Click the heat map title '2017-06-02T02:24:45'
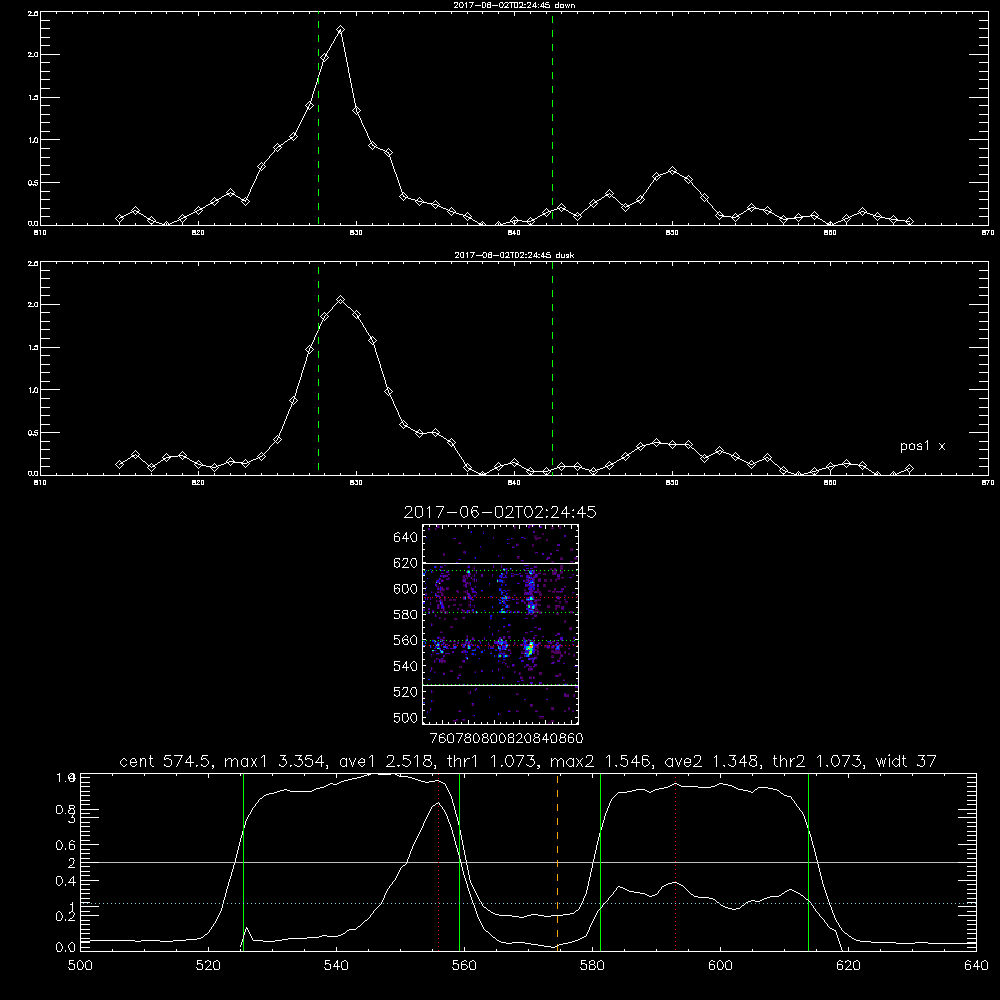Viewport: 1000px width, 1000px height. coord(500,512)
